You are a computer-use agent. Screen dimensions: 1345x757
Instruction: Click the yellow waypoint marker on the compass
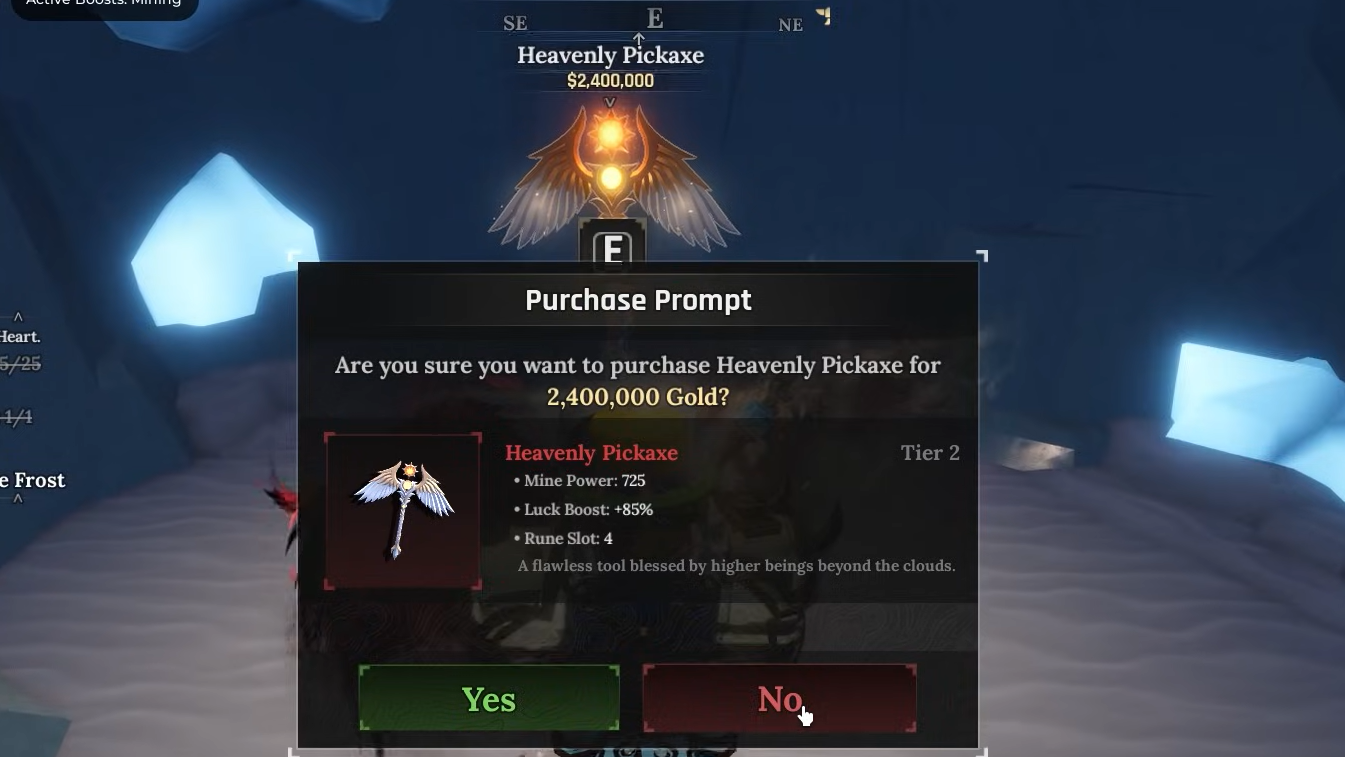pyautogui.click(x=823, y=15)
